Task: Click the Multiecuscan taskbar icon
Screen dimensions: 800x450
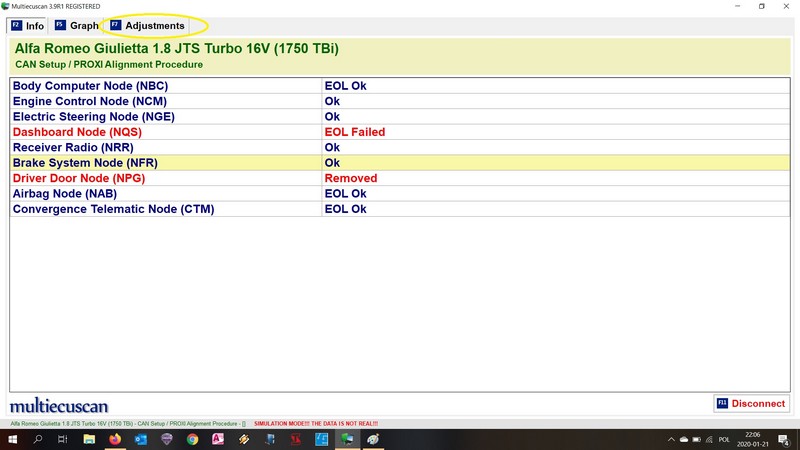Action: tap(347, 439)
